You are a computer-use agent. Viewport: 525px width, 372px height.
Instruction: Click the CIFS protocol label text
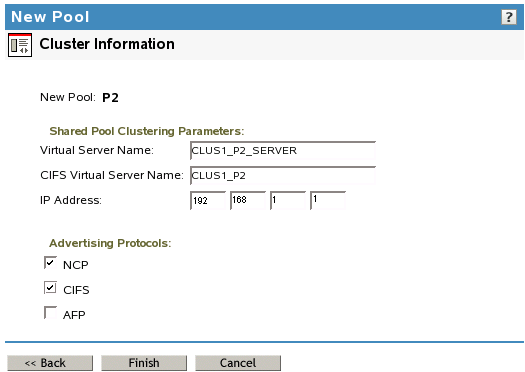click(76, 290)
